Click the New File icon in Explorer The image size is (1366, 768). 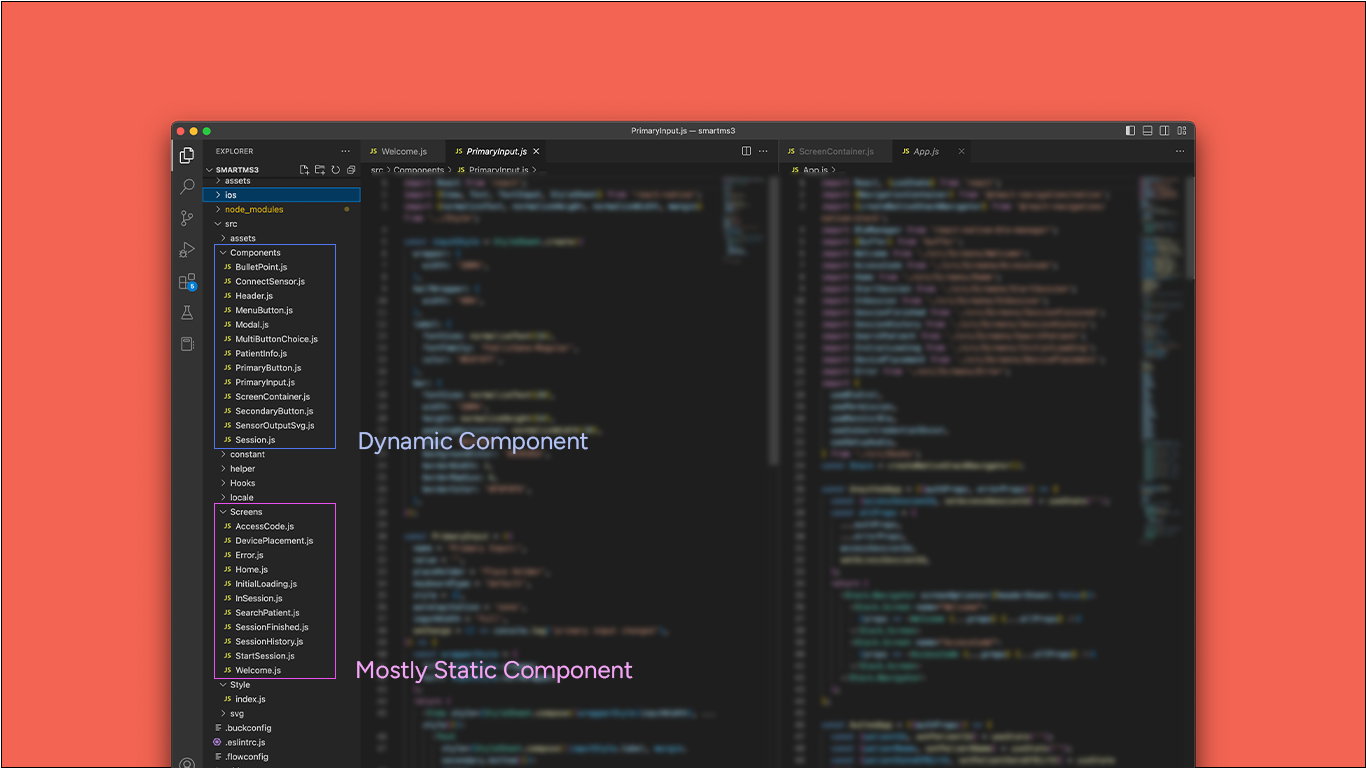pyautogui.click(x=304, y=170)
